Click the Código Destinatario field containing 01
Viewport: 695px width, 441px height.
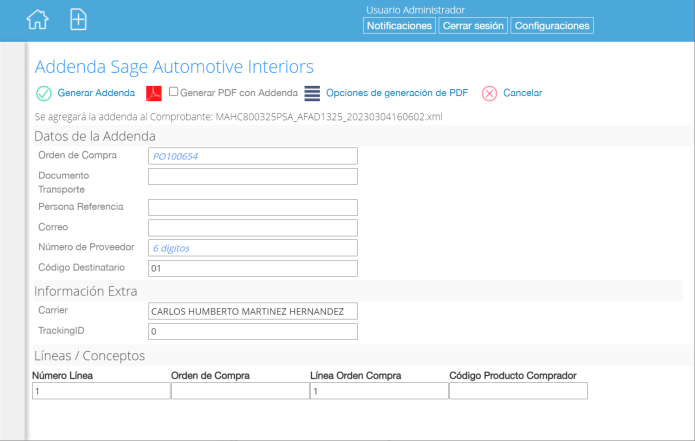[253, 269]
